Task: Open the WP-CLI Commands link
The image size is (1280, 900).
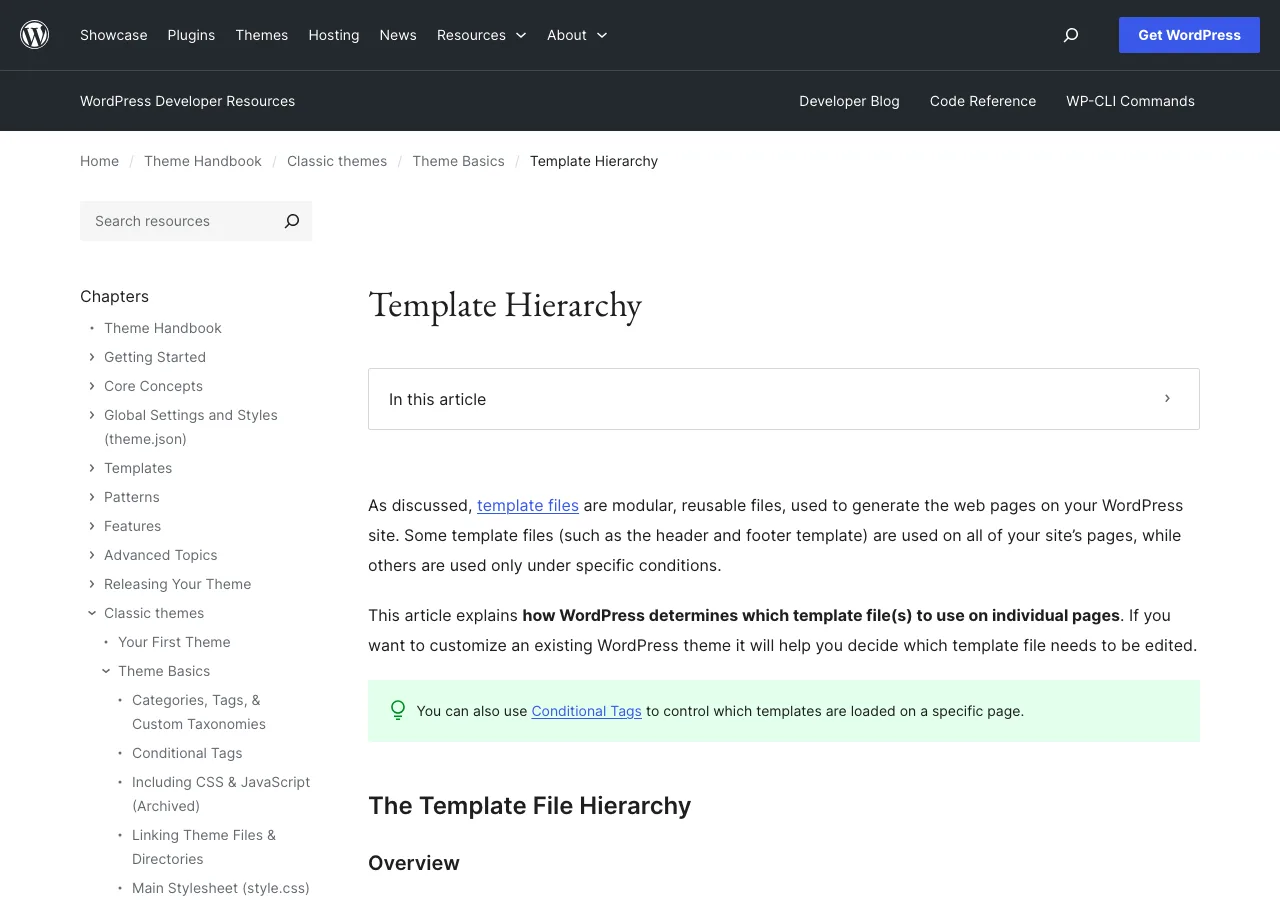Action: pos(1130,101)
